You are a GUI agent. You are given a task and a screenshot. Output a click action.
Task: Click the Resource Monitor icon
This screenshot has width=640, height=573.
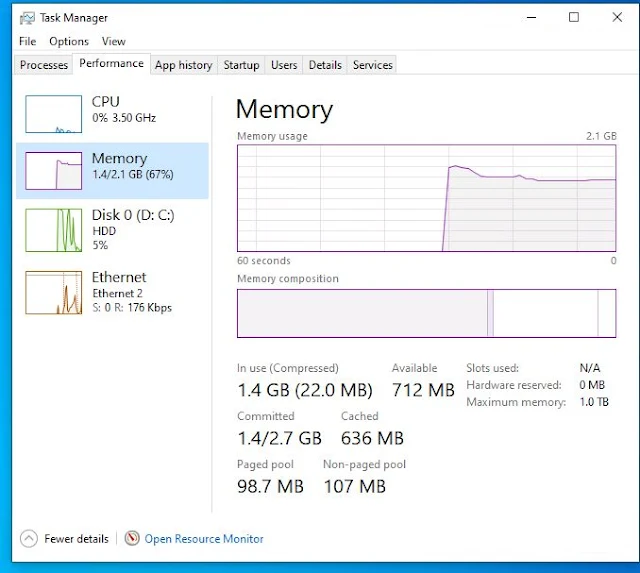(132, 538)
